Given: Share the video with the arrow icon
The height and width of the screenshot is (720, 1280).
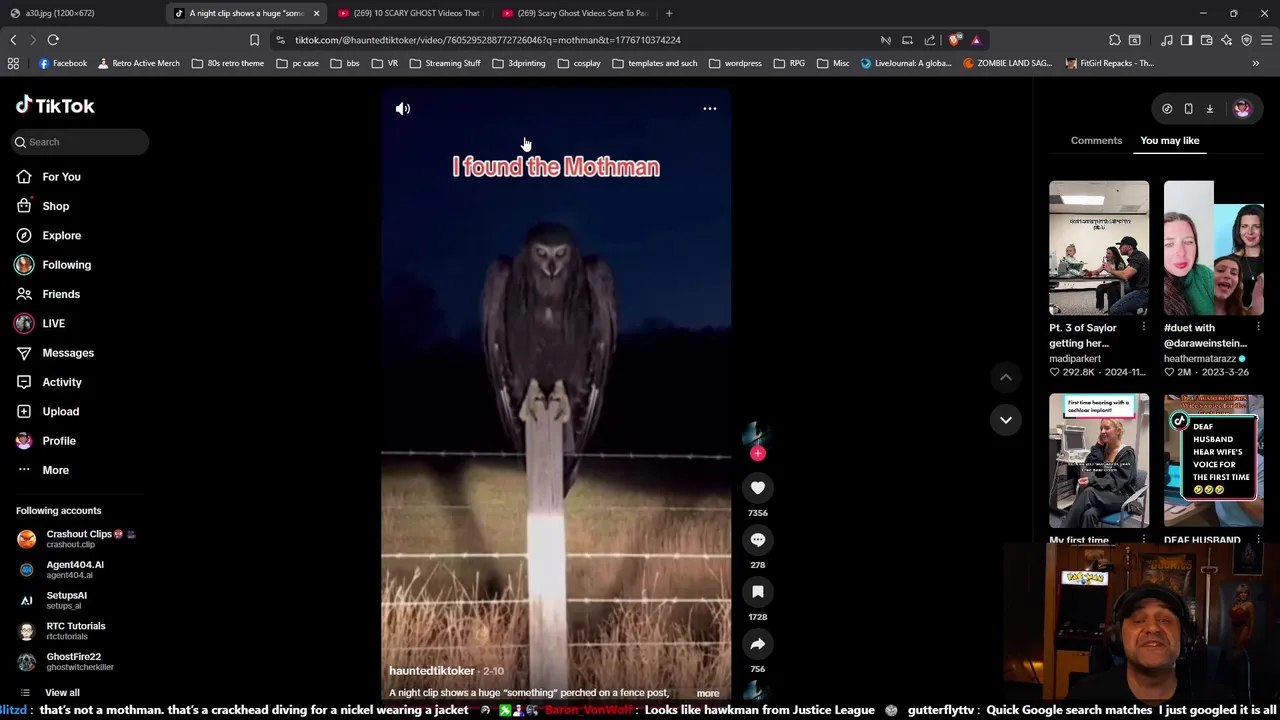Looking at the screenshot, I should tap(757, 644).
